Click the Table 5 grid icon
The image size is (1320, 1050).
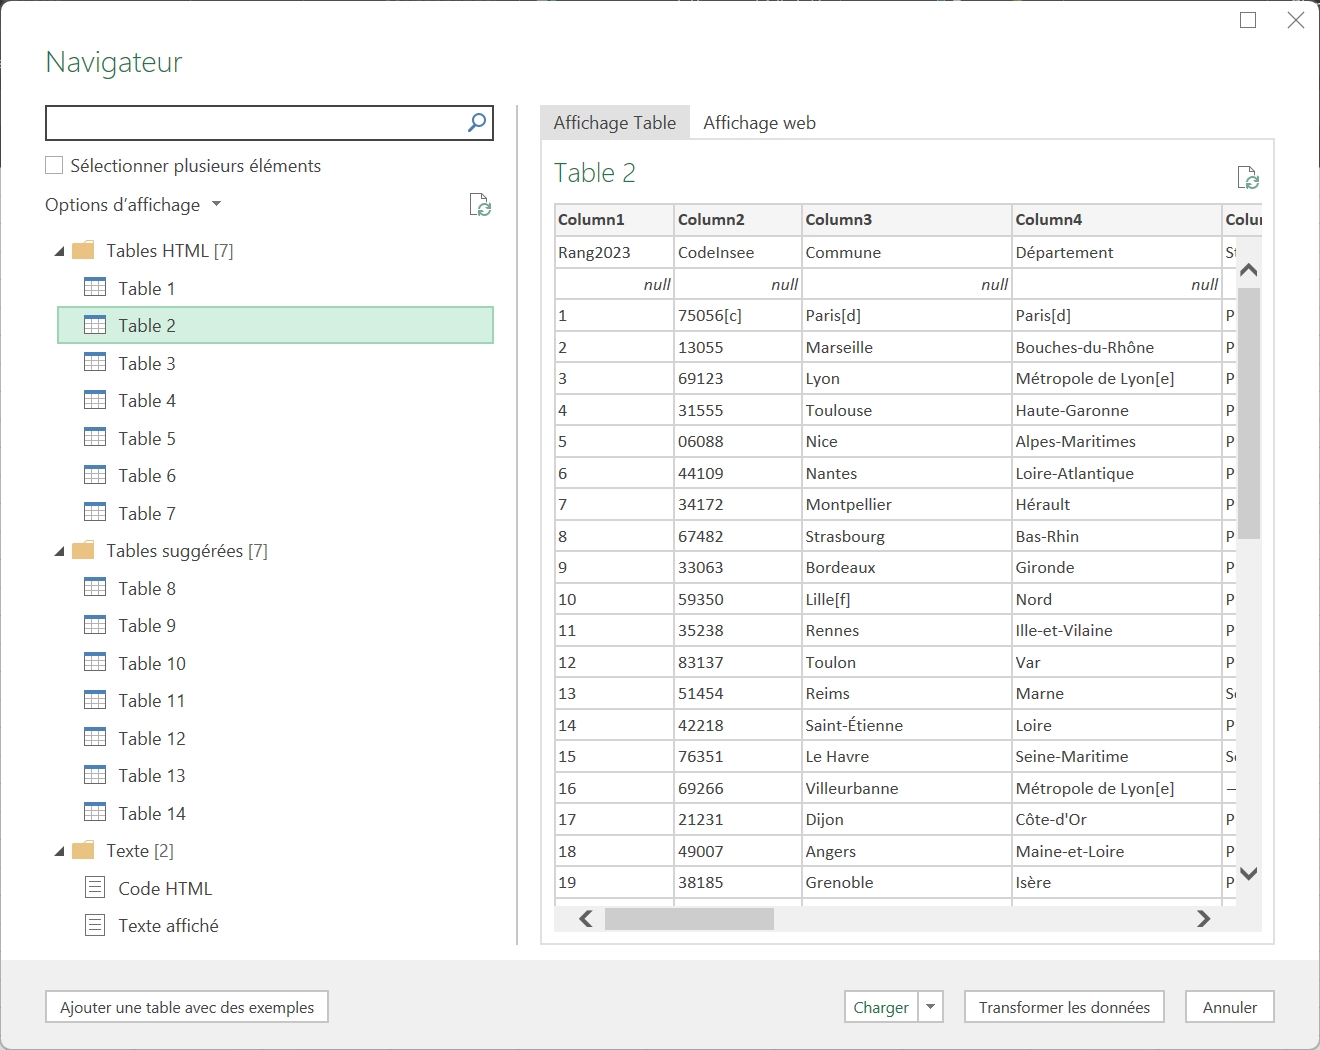pos(95,438)
